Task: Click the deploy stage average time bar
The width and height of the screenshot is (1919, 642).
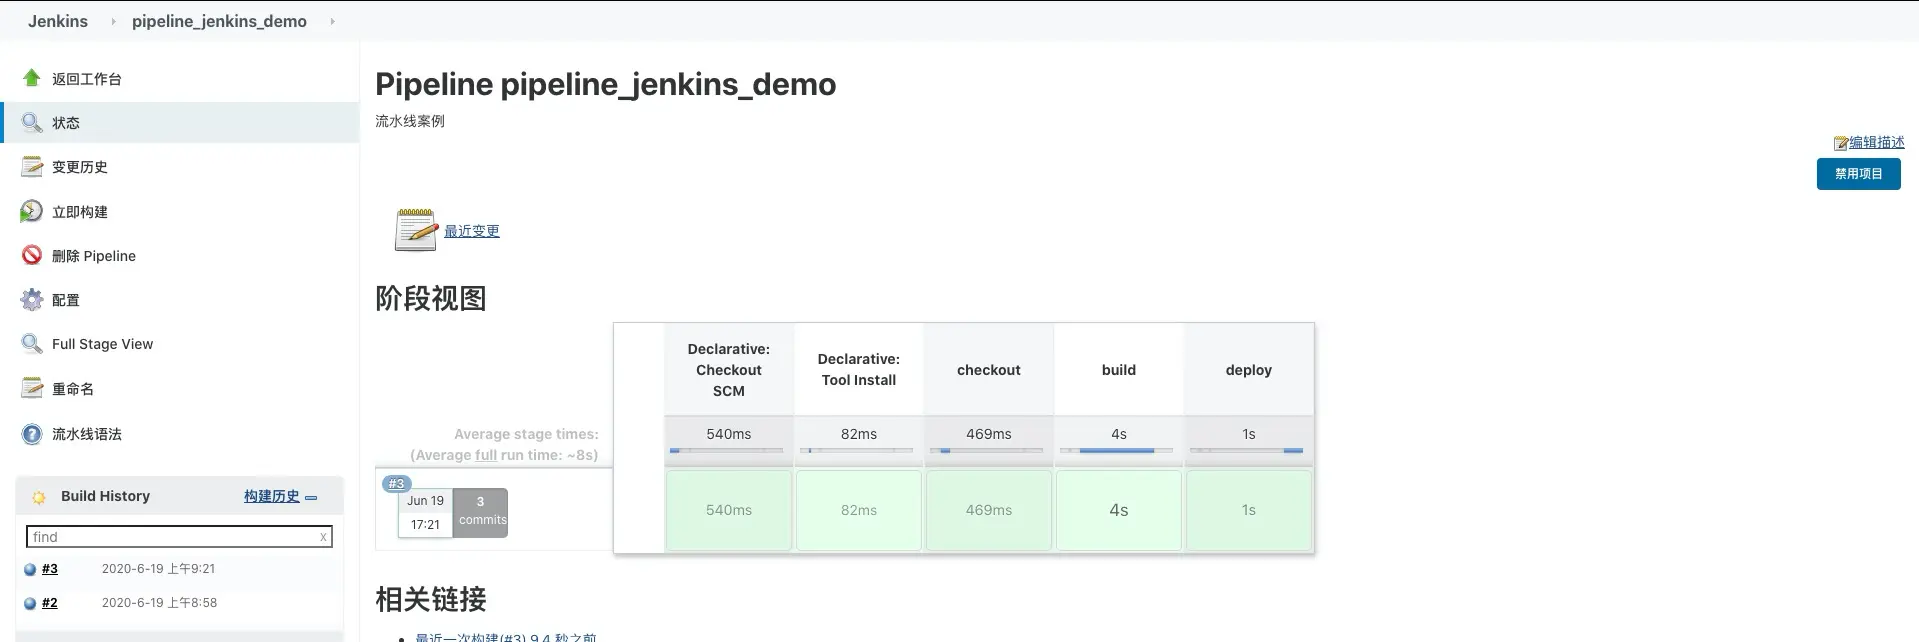Action: pos(1249,451)
